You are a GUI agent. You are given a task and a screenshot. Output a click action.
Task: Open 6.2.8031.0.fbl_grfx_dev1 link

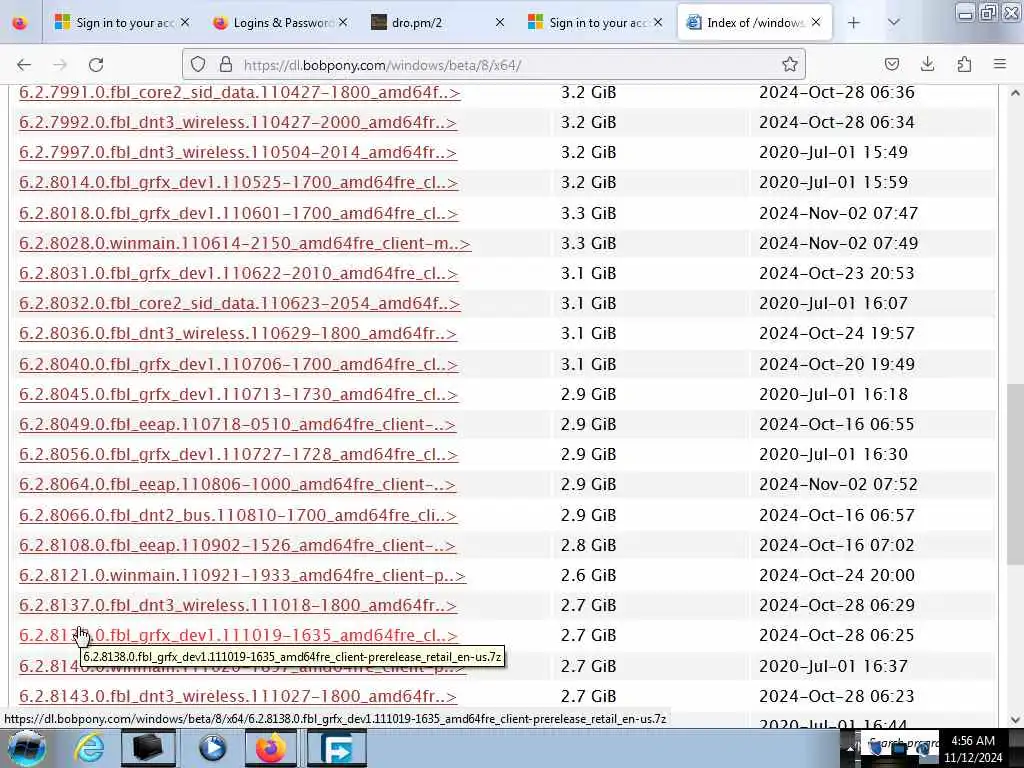(238, 273)
